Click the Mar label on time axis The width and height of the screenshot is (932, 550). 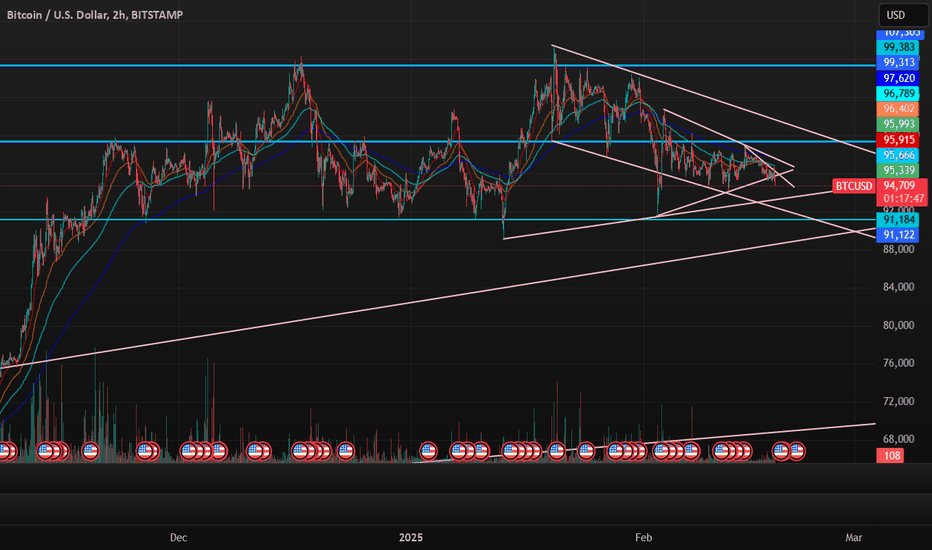click(x=854, y=538)
